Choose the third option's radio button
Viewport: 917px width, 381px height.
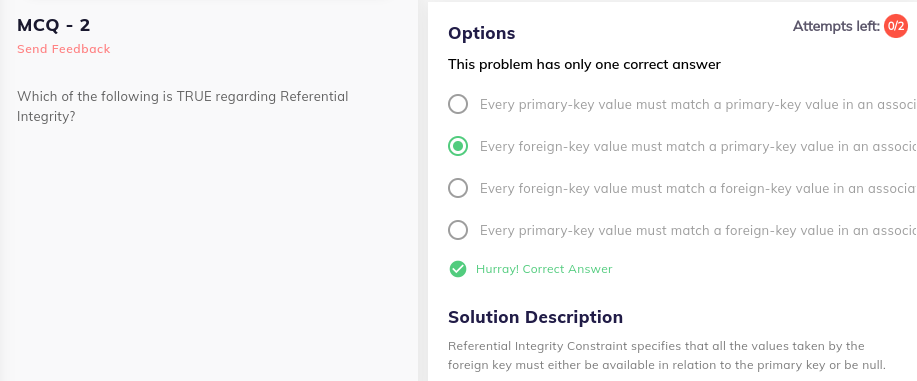tap(458, 188)
